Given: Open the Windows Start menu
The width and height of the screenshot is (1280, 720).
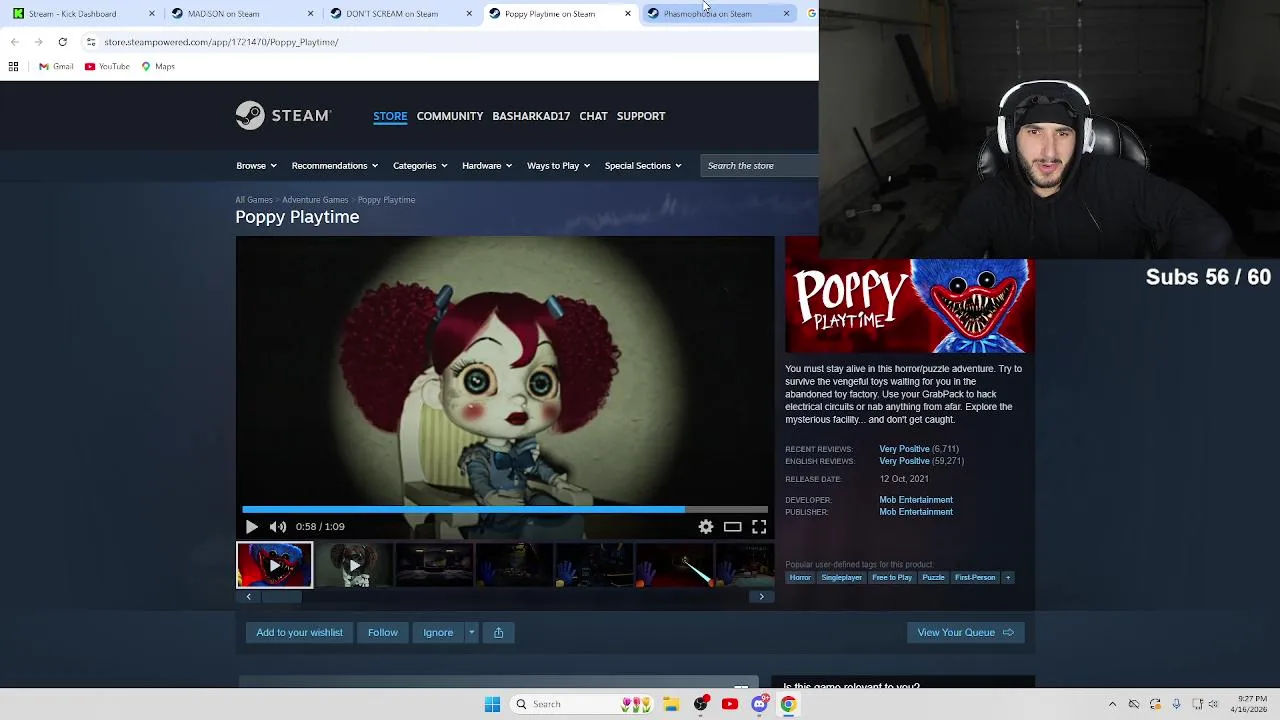Looking at the screenshot, I should click(492, 704).
